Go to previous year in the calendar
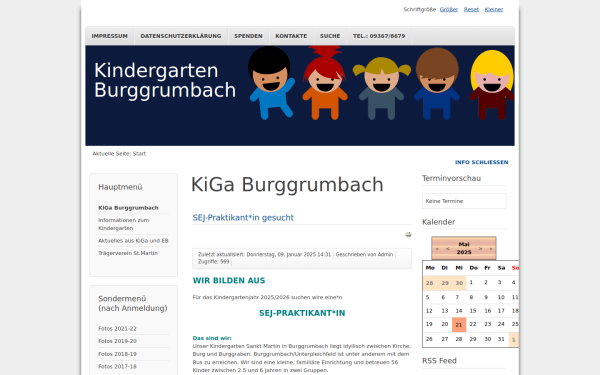 click(437, 249)
